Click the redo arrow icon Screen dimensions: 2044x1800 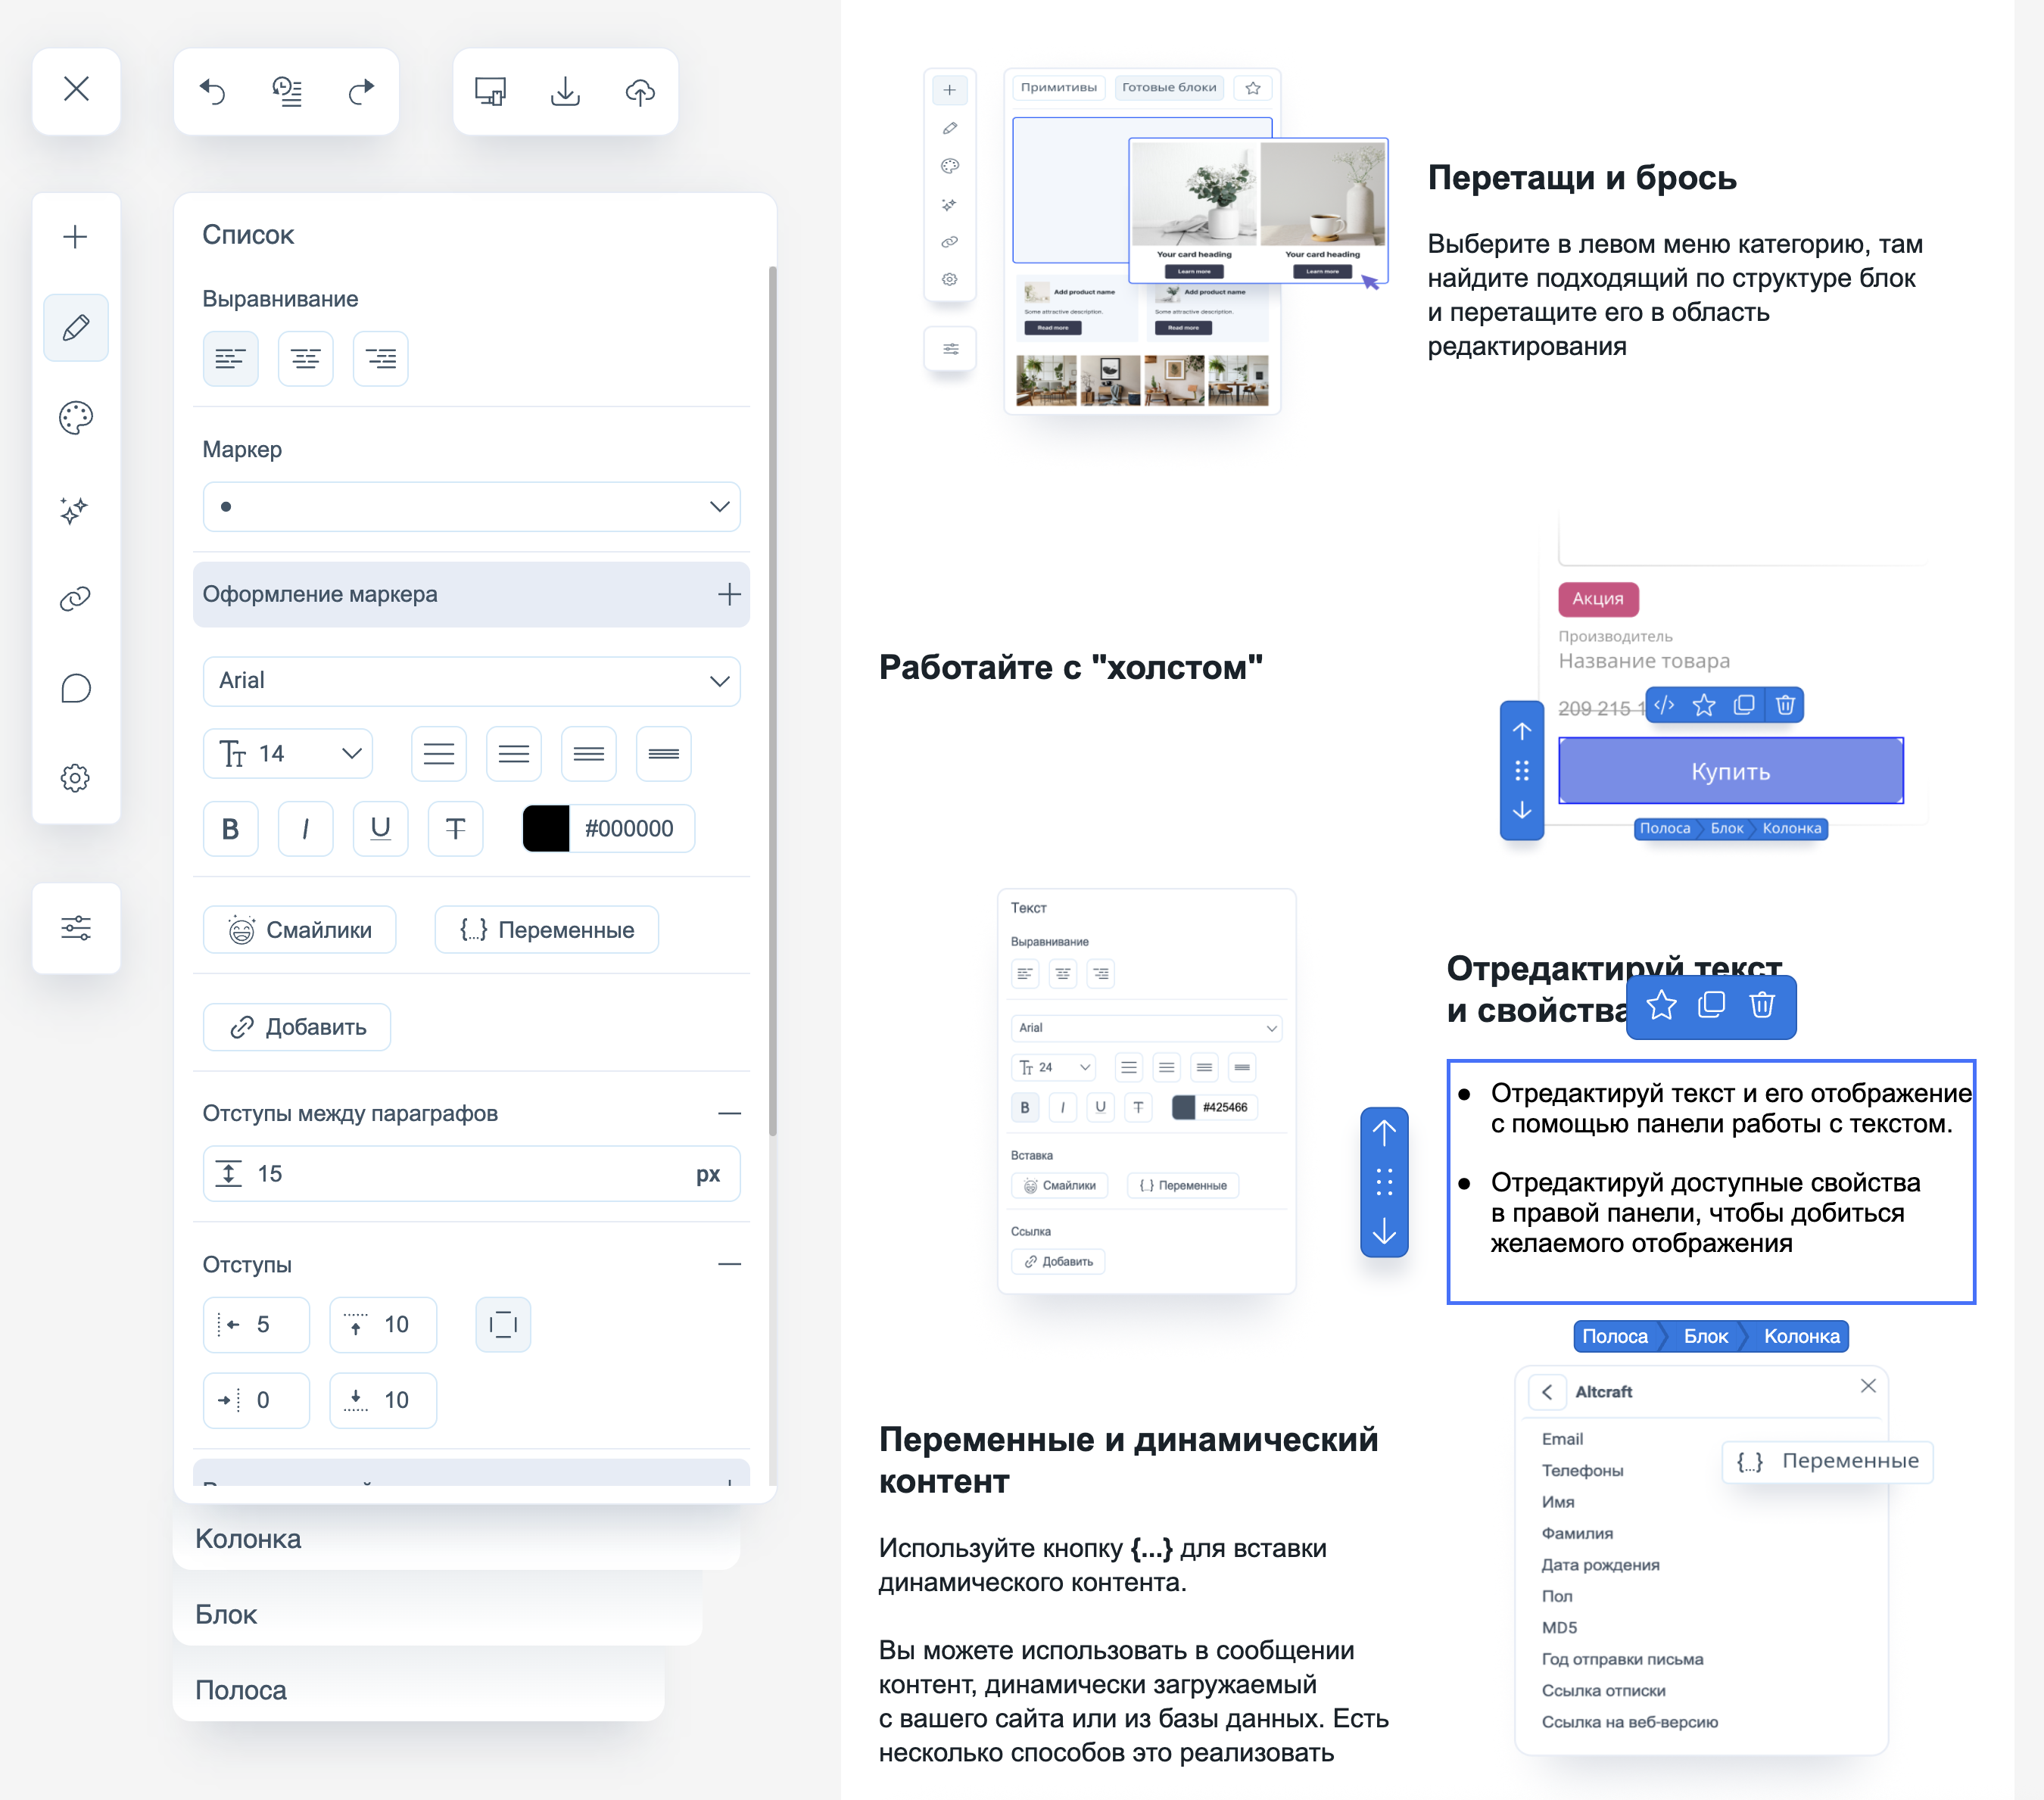click(361, 91)
